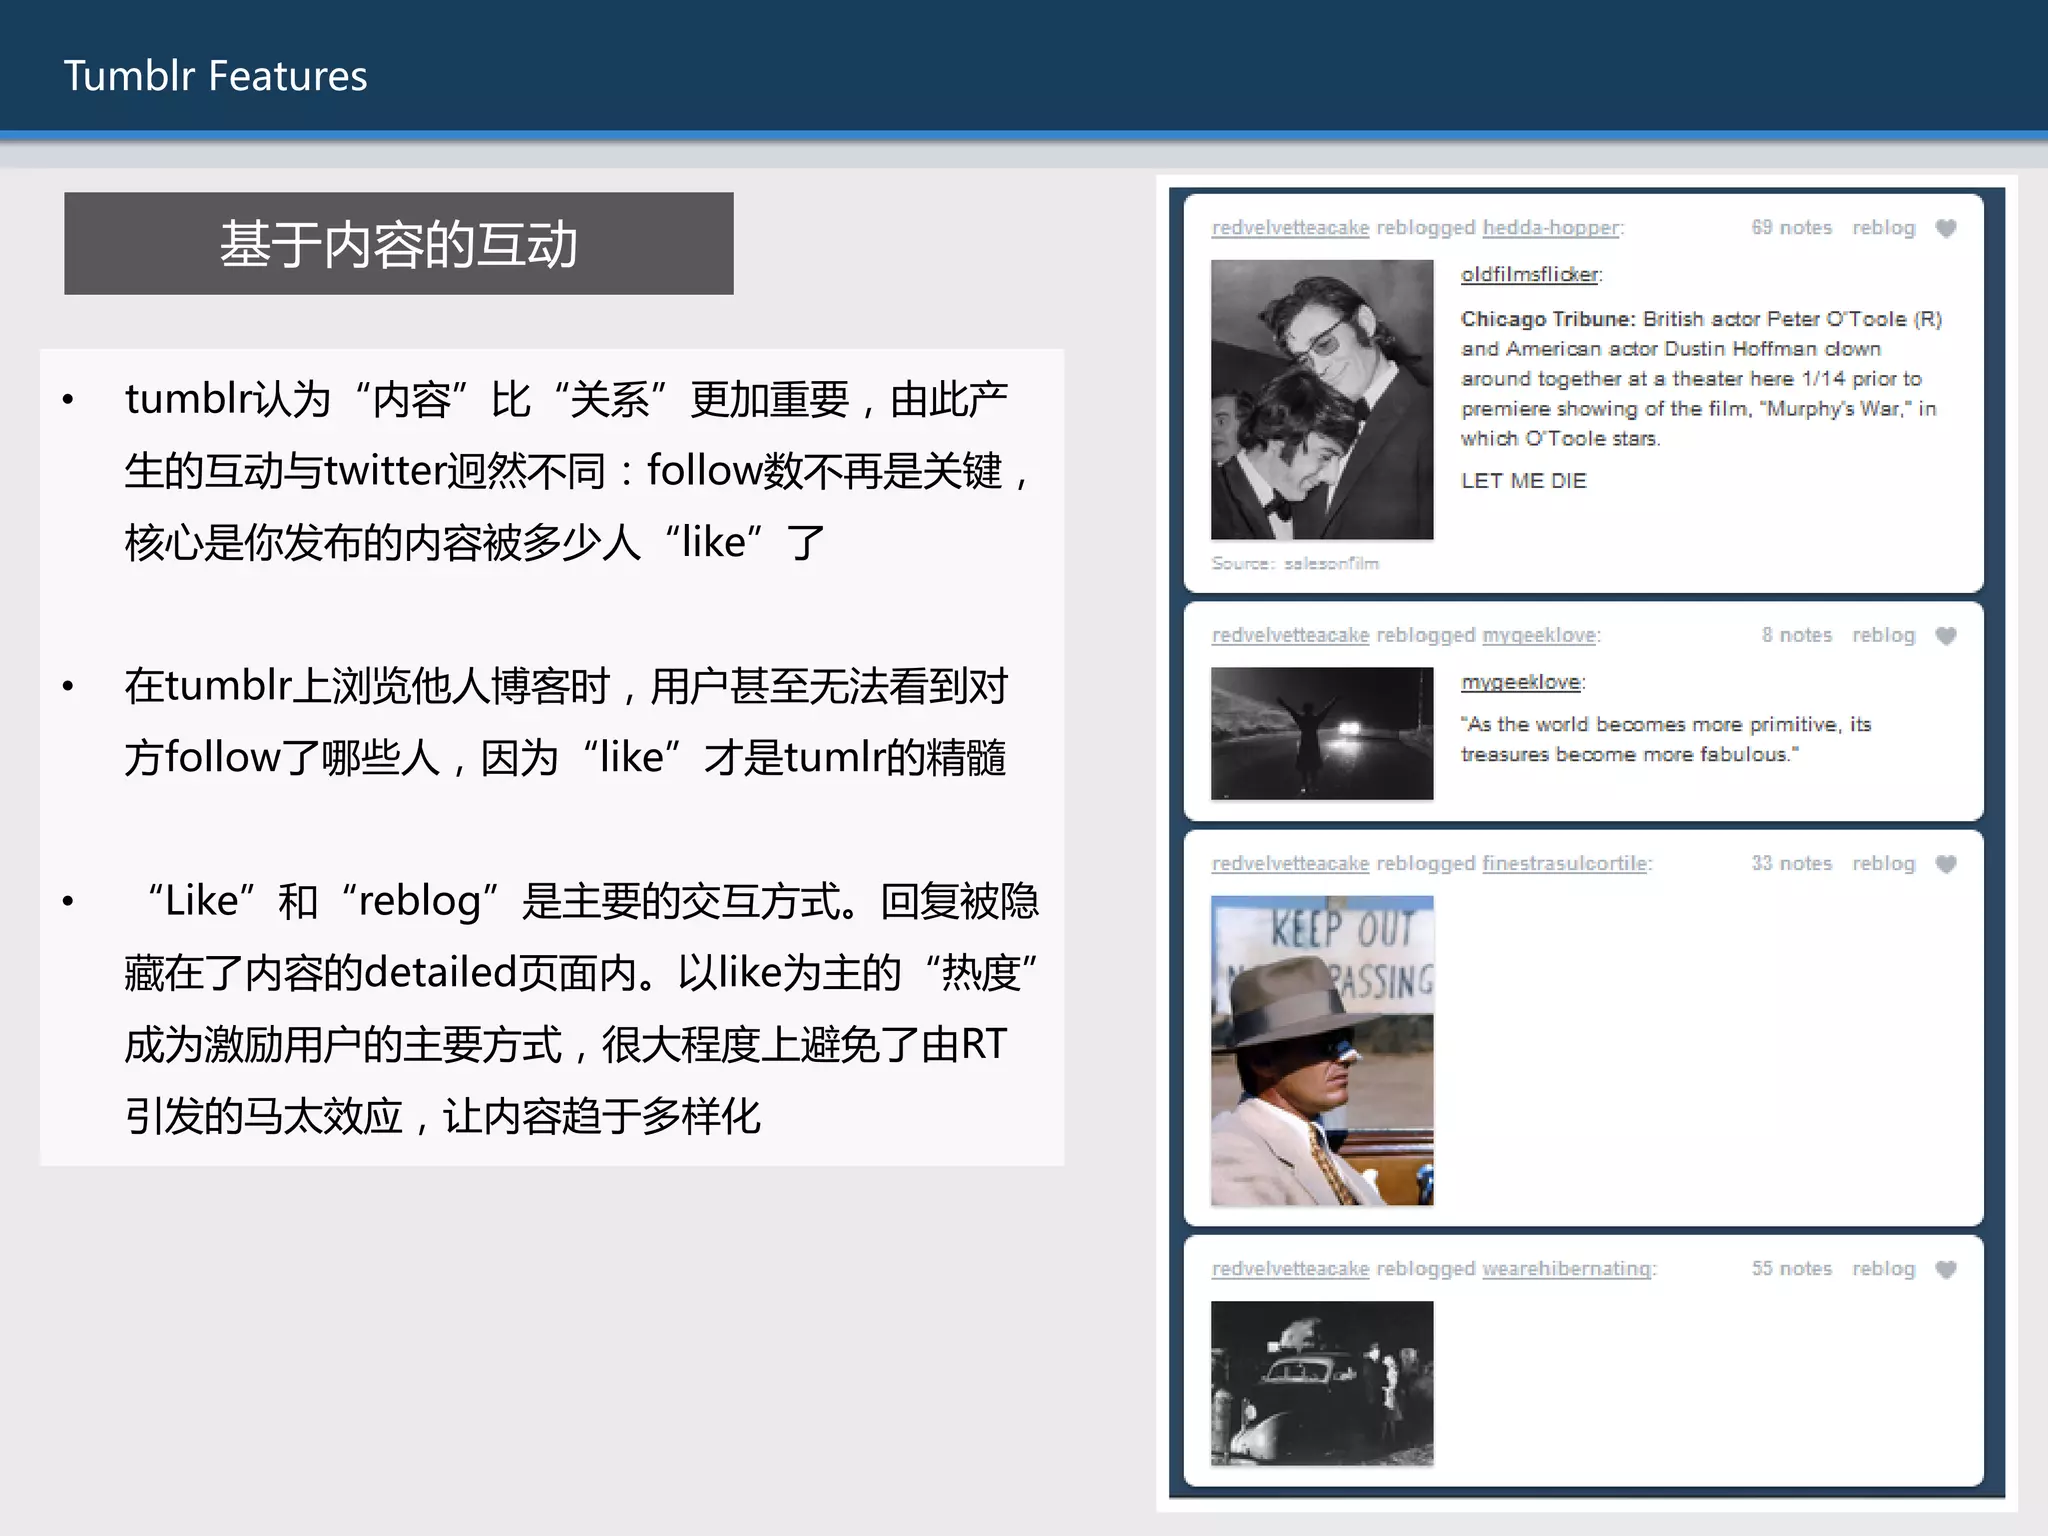View the 55 notes list
The image size is (2048, 1536).
pyautogui.click(x=1791, y=1268)
